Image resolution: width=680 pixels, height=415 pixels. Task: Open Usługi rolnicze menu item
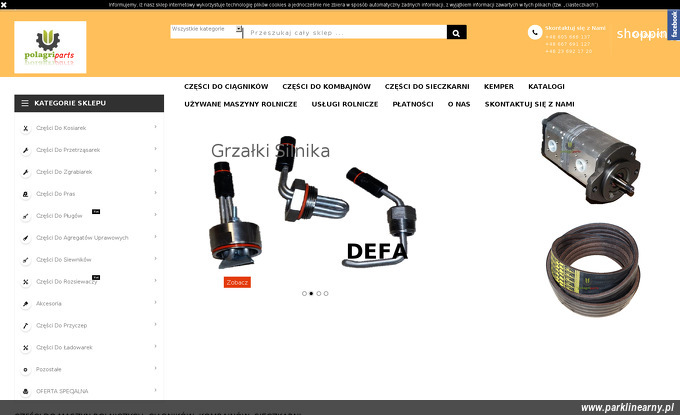pyautogui.click(x=345, y=105)
